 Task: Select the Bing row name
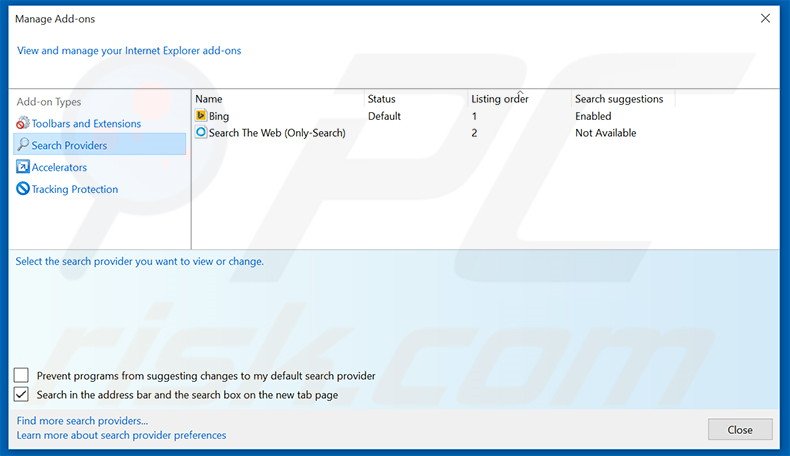pos(219,116)
